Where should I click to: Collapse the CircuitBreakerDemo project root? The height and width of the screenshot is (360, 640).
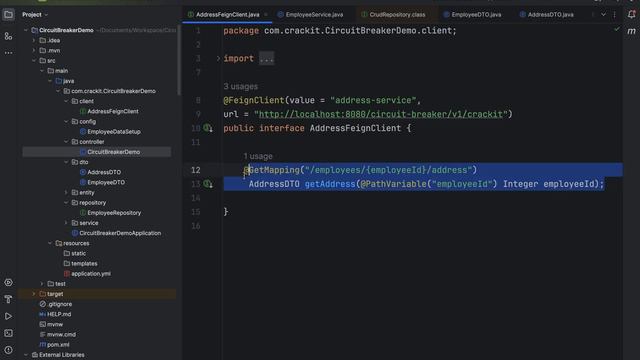coord(26,30)
